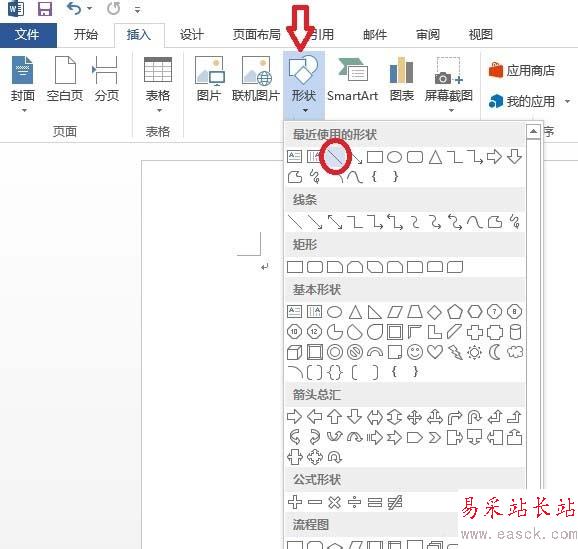Viewport: 578px width, 549px height.
Task: Select the cylinder shape in 基本形状
Action: [515, 332]
